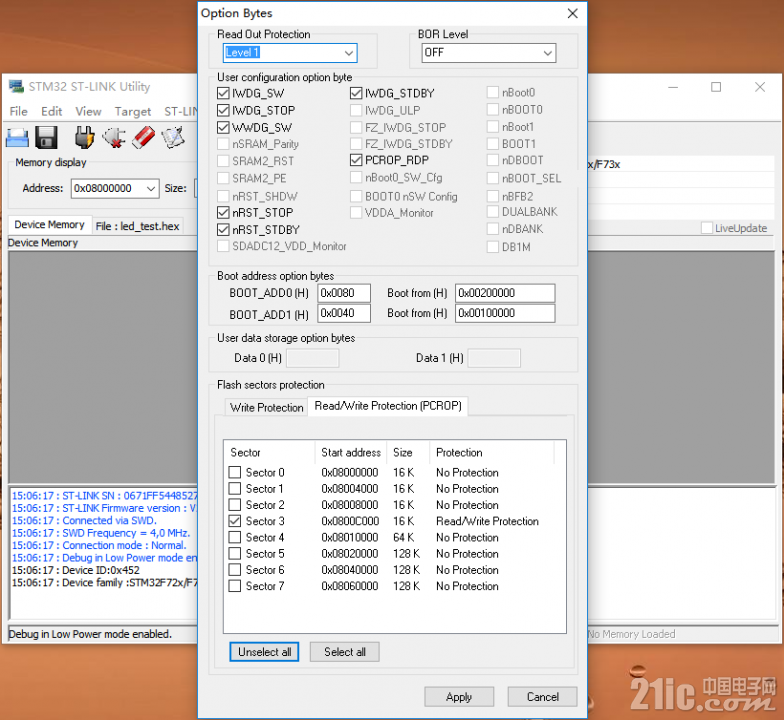Image resolution: width=784 pixels, height=720 pixels.
Task: Click the Open file toolbar icon
Action: (18, 138)
